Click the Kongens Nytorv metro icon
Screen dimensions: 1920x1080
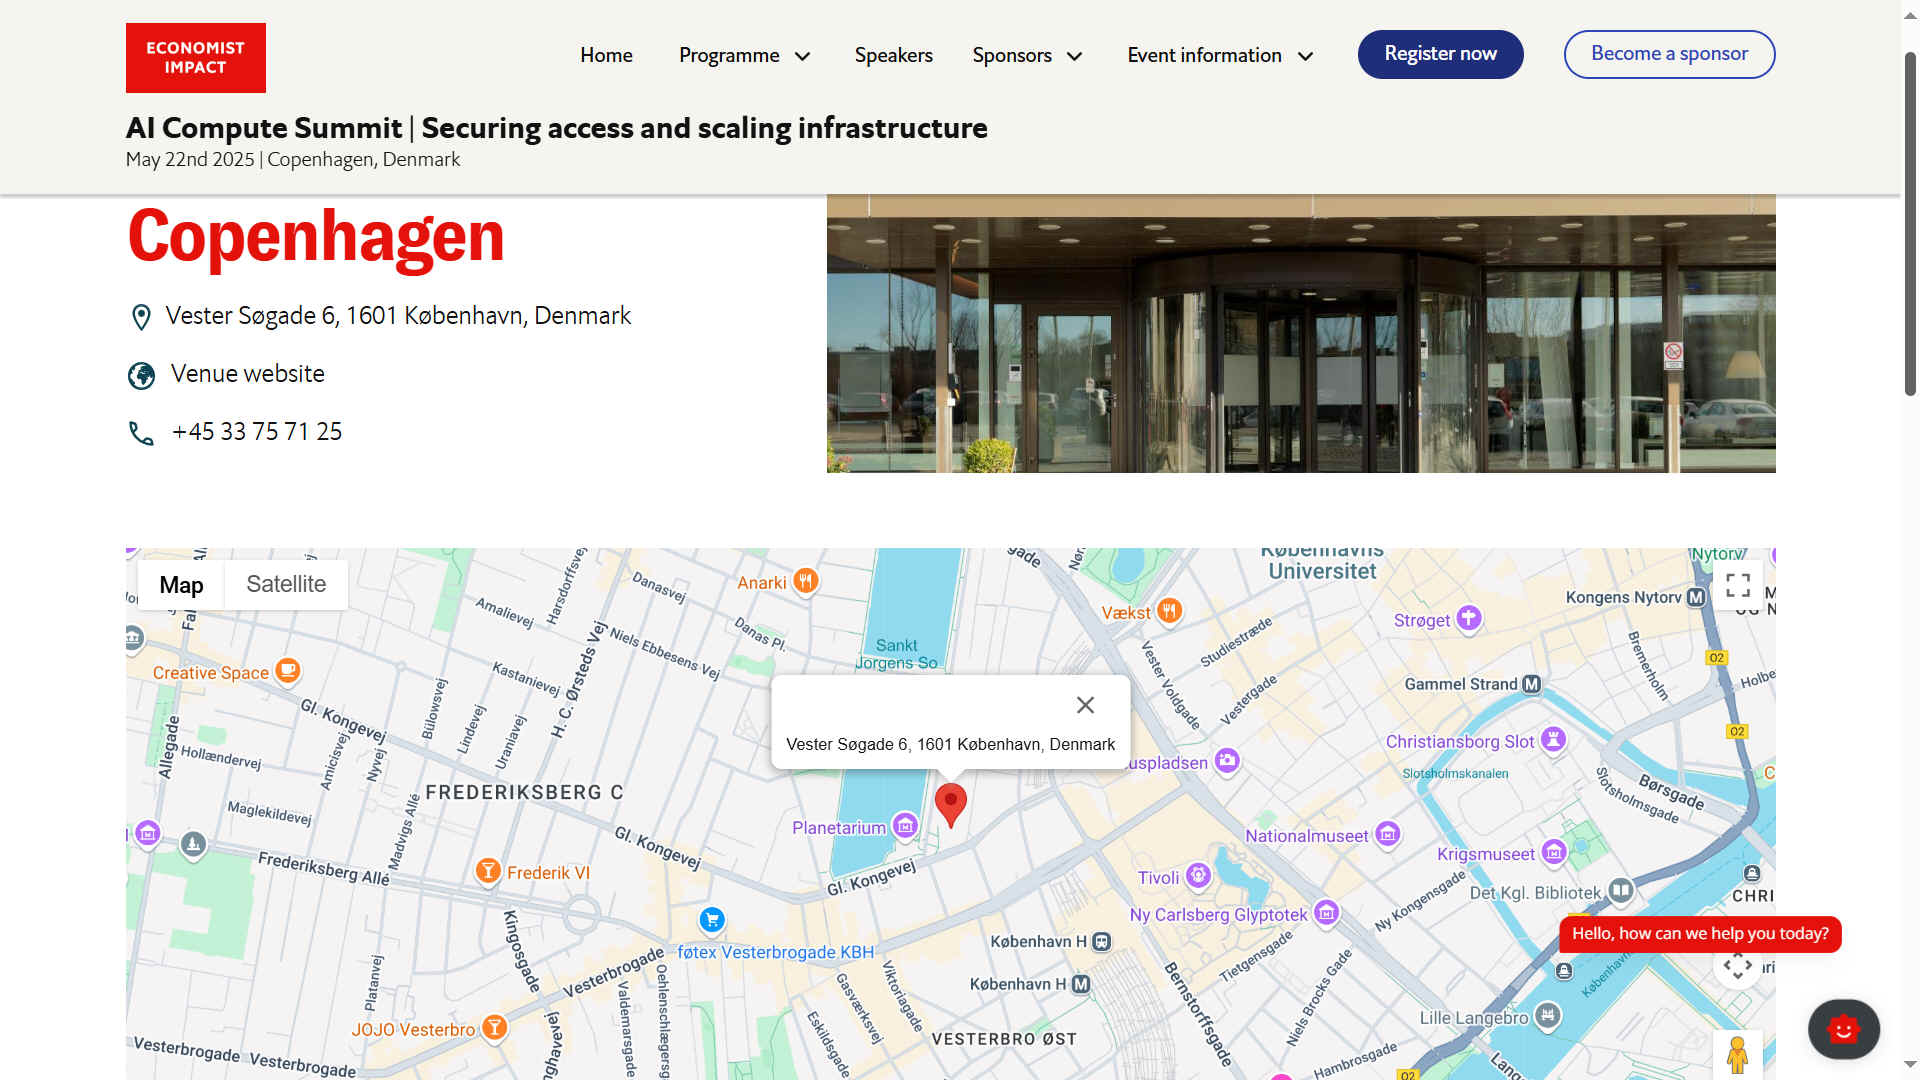point(1695,597)
